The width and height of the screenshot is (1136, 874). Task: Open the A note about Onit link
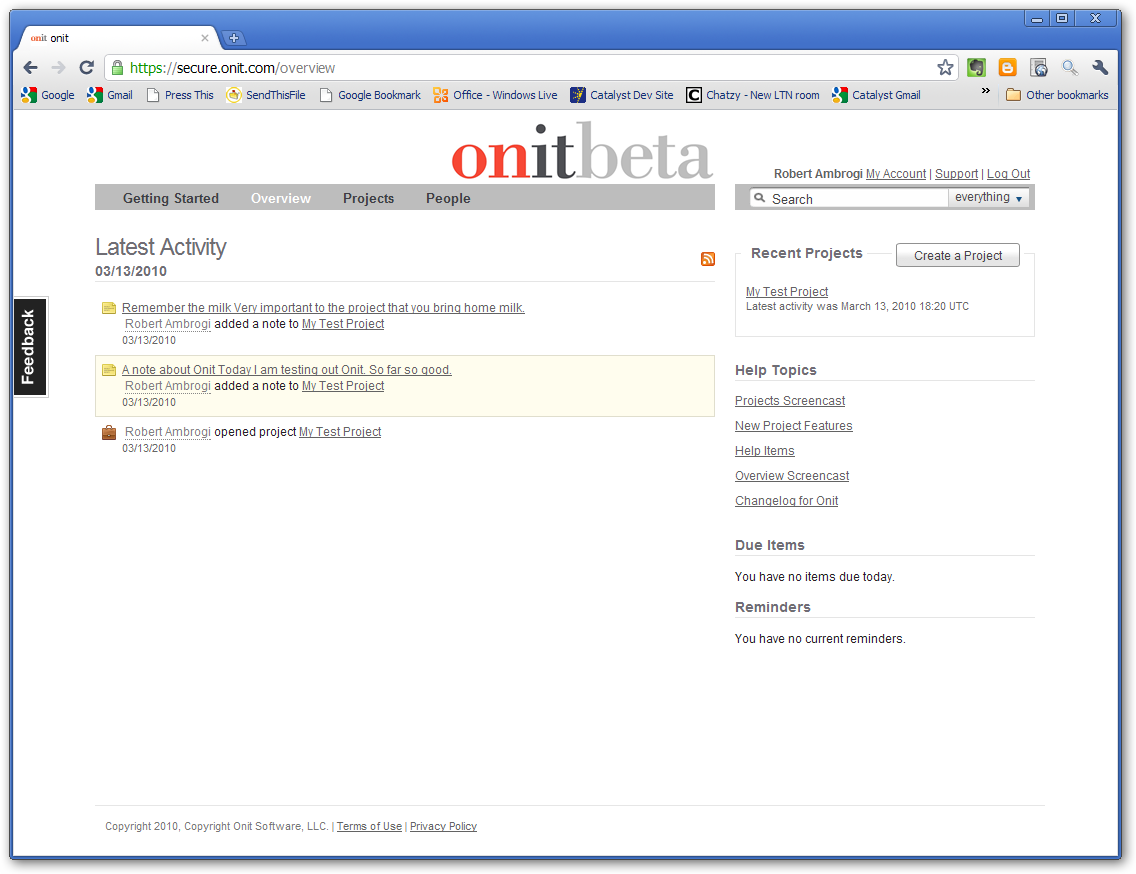click(x=287, y=370)
